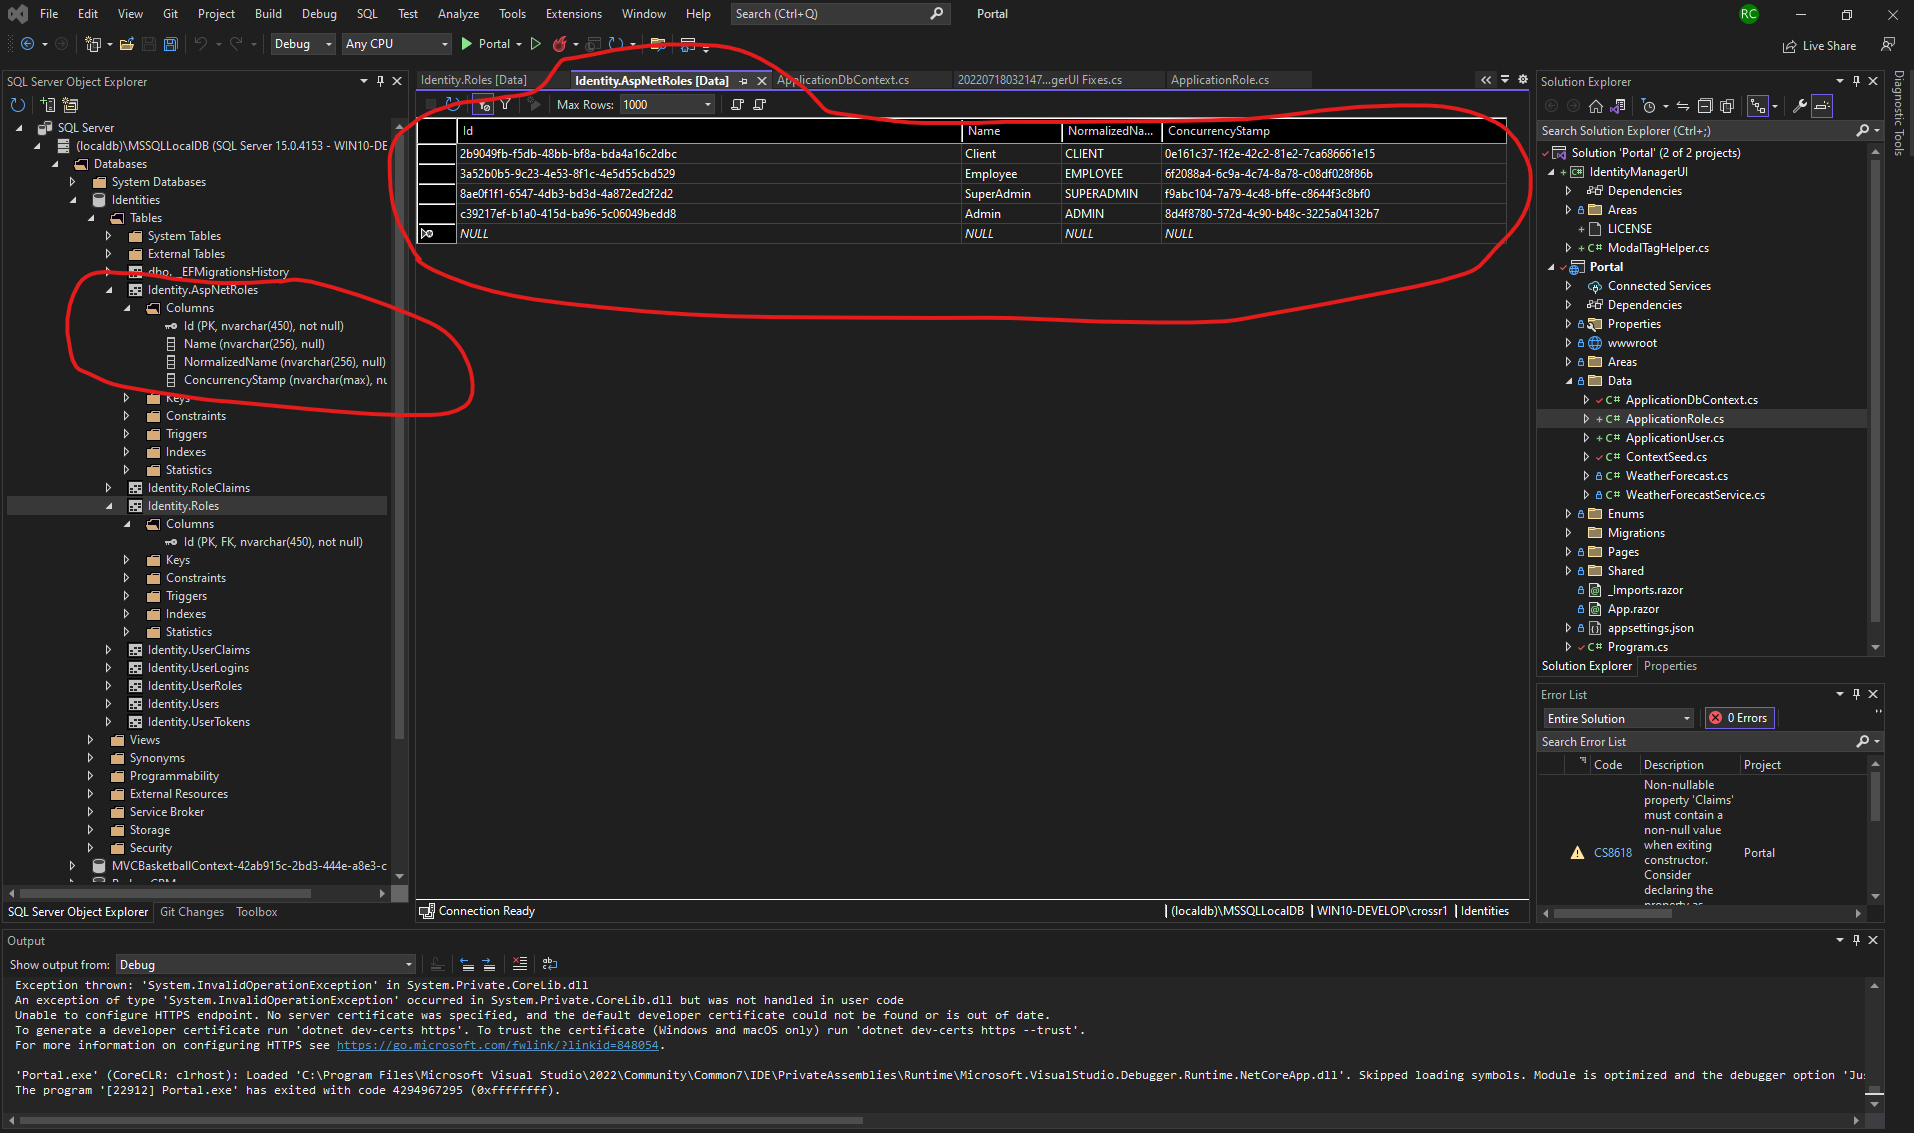The image size is (1914, 1133).
Task: Collapse the Identity.AspNetRoles table node
Action: (110, 290)
